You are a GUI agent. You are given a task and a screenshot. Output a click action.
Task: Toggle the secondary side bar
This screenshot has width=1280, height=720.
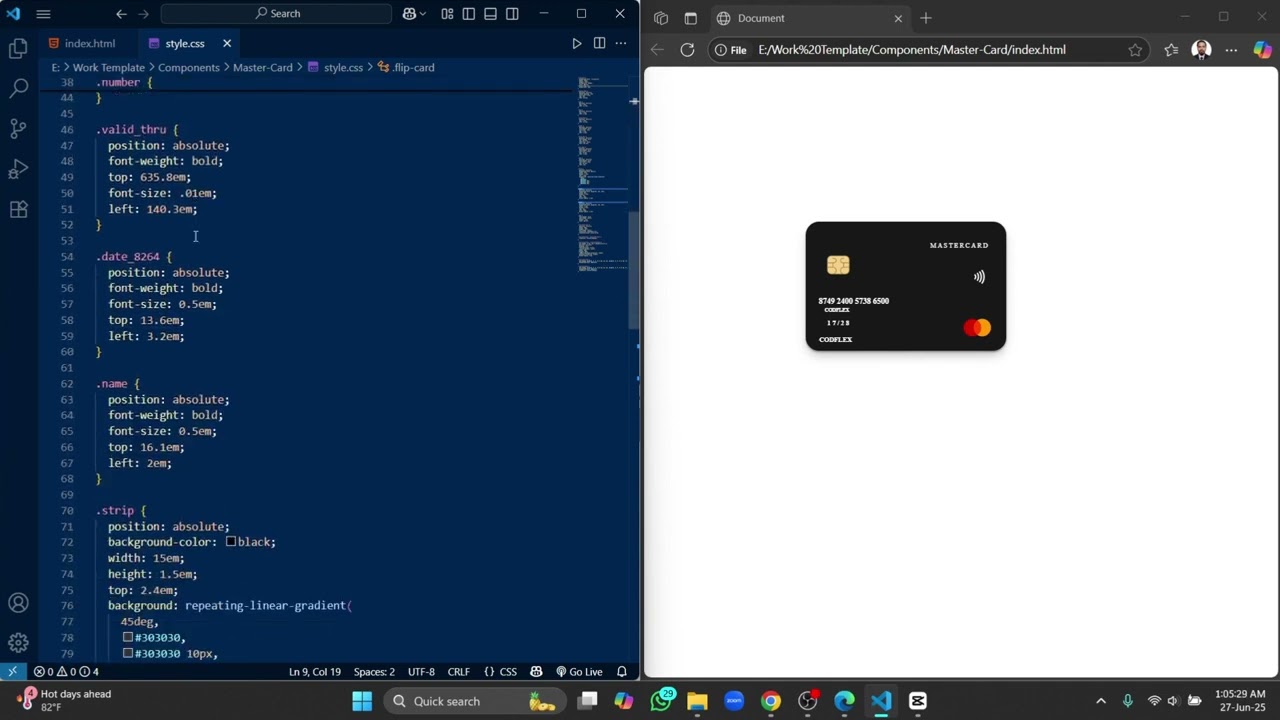pos(513,14)
